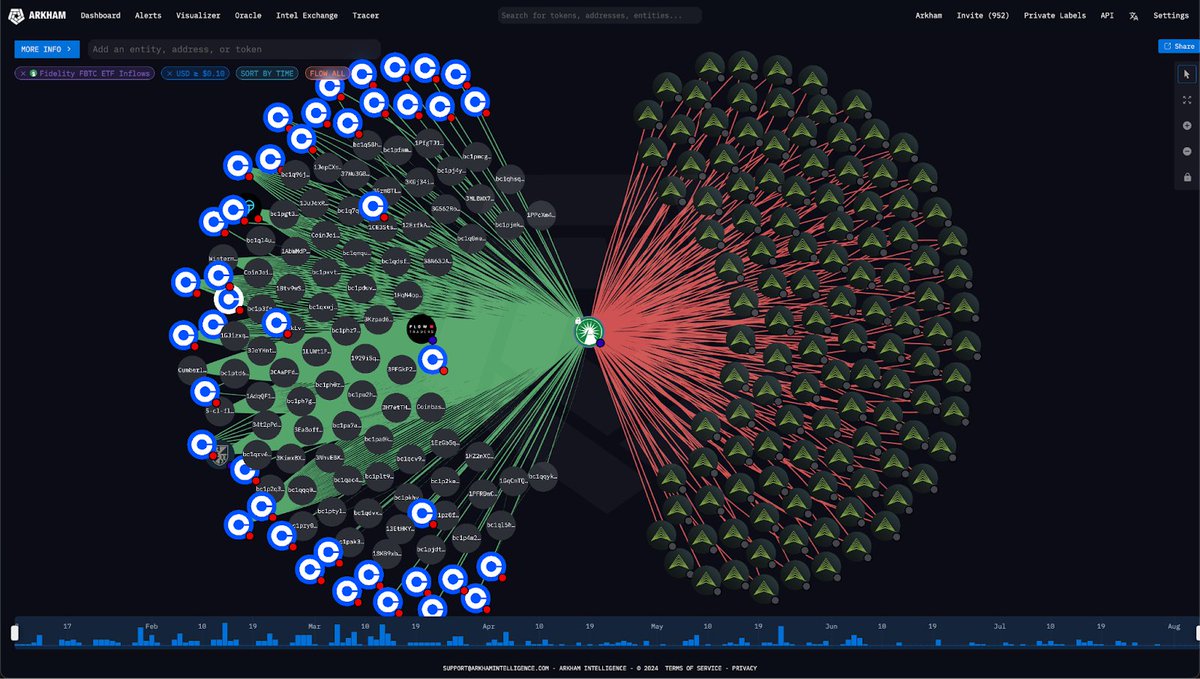Click the Arkham logo in the header

(x=38, y=16)
